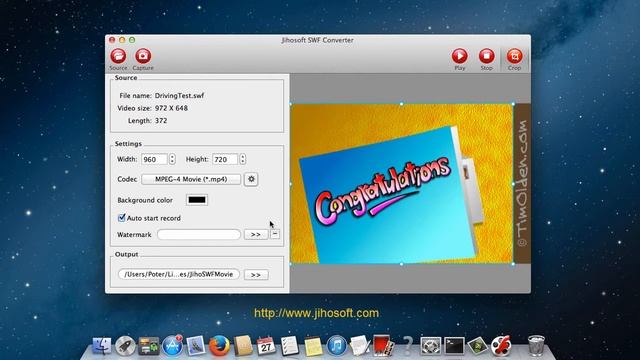Remove watermark with minus button
640x360 pixels.
coord(275,234)
